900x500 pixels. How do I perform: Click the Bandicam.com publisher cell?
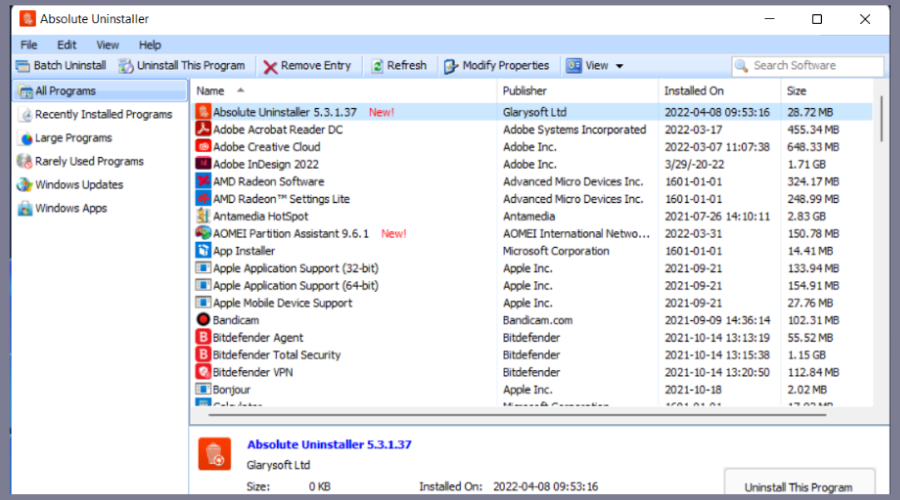click(x=538, y=320)
